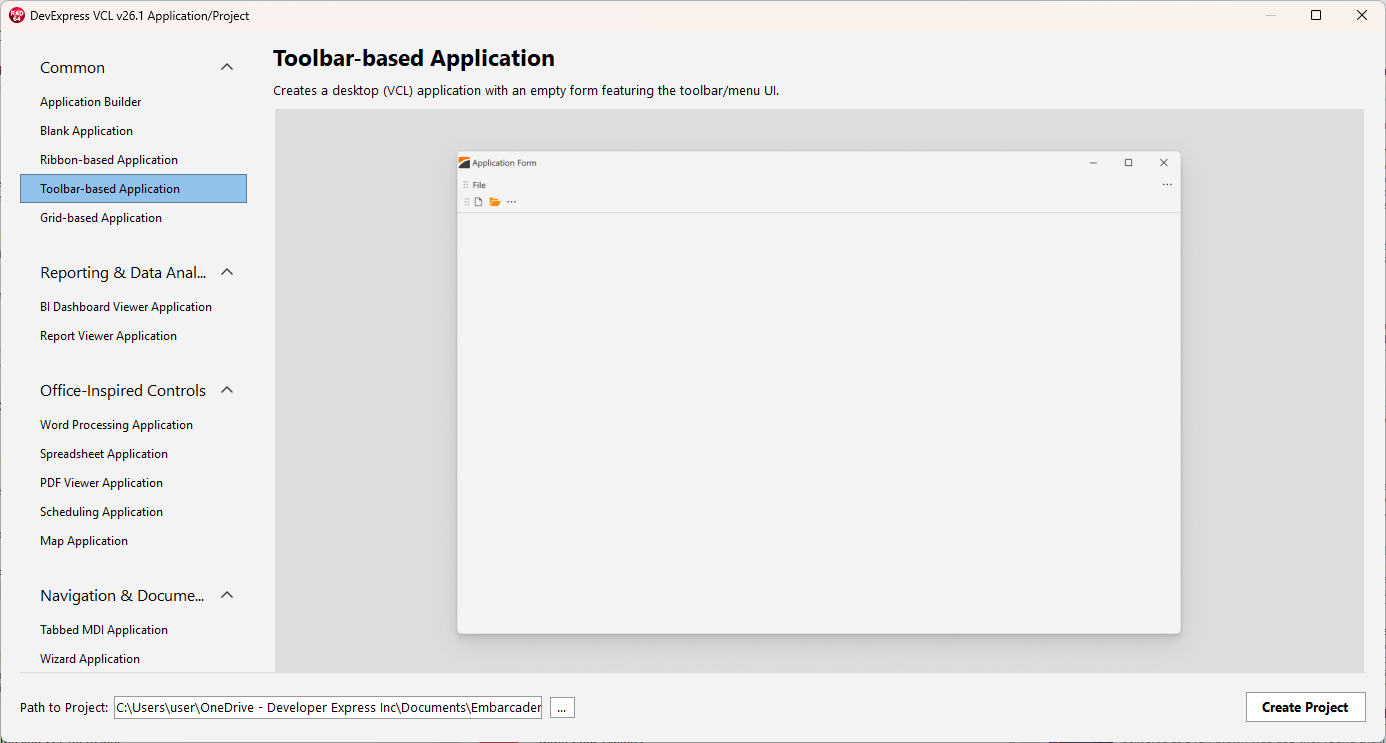Screen dimensions: 1386x743
Task: Select BI Dashboard Viewer Application
Action: click(133, 307)
